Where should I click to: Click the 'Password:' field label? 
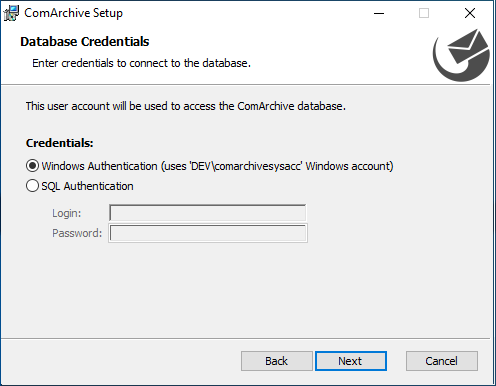[x=77, y=233]
